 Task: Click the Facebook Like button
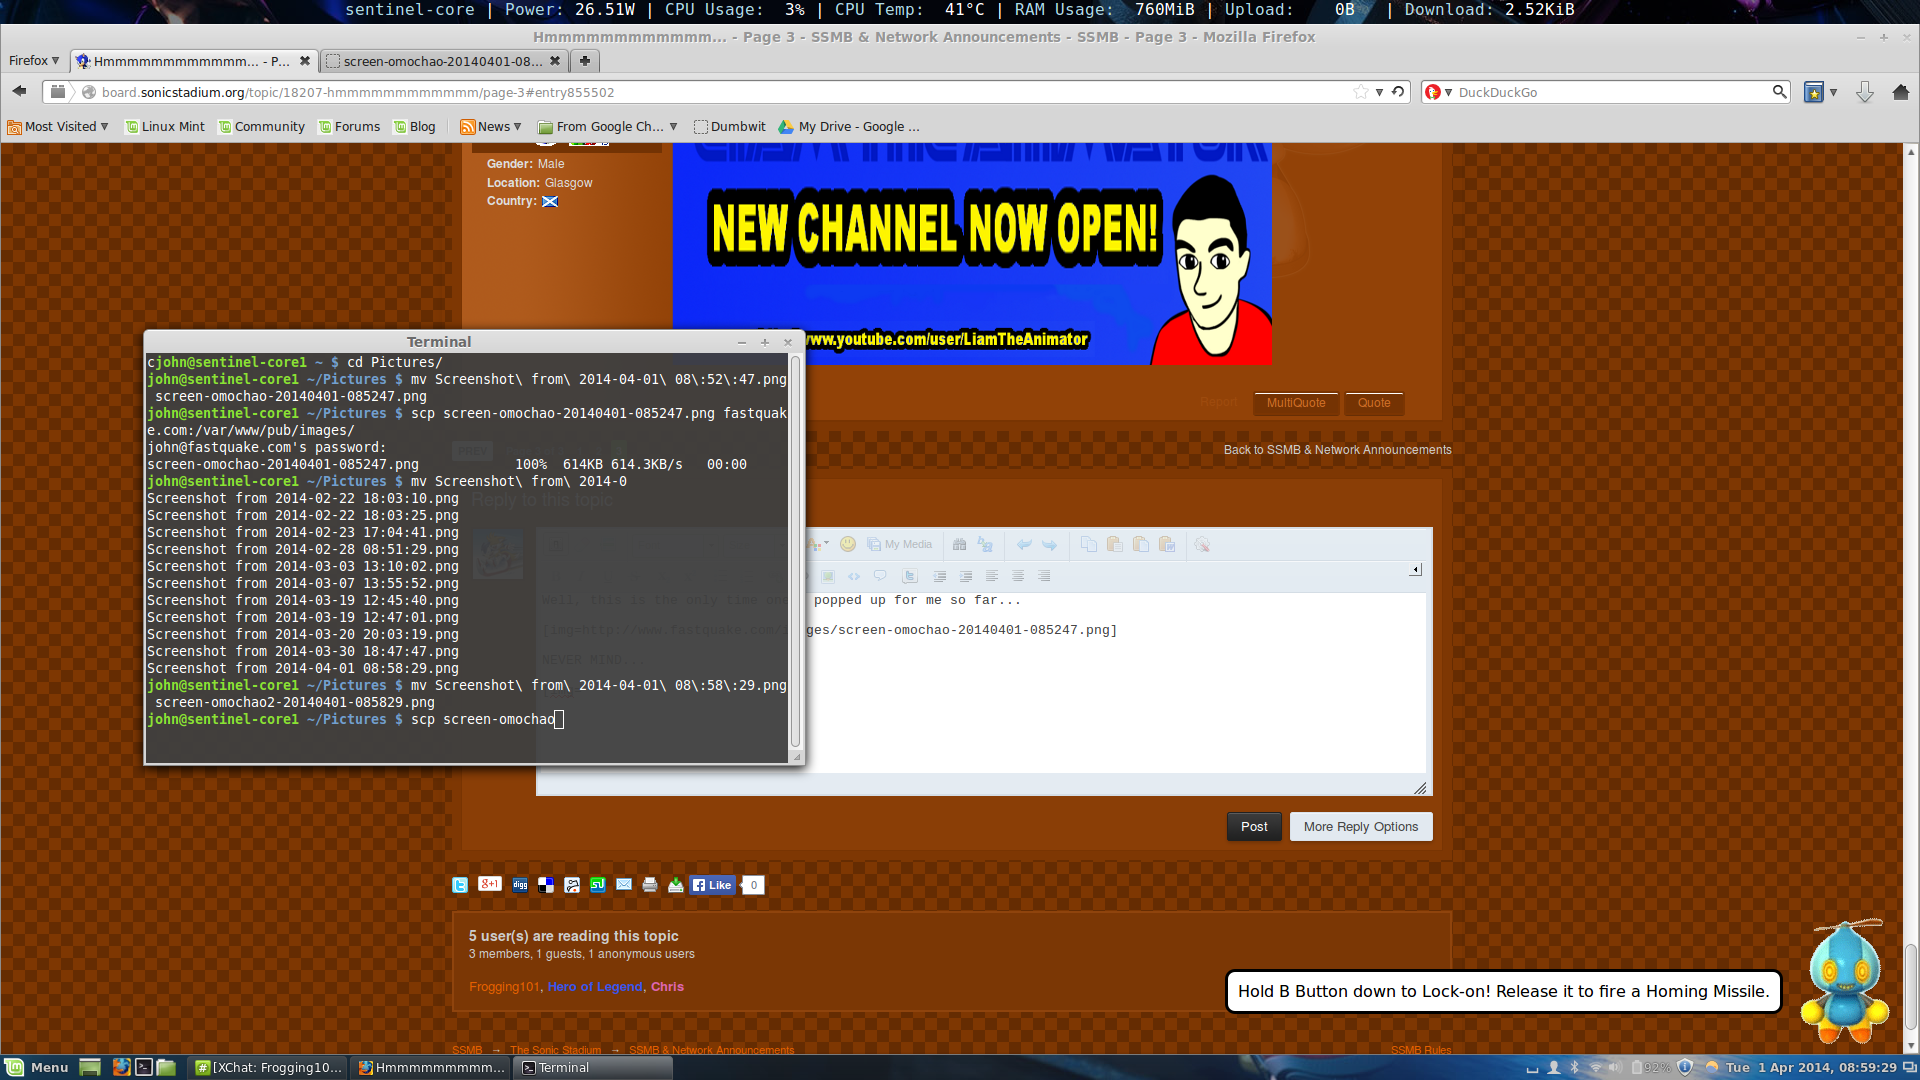point(713,885)
